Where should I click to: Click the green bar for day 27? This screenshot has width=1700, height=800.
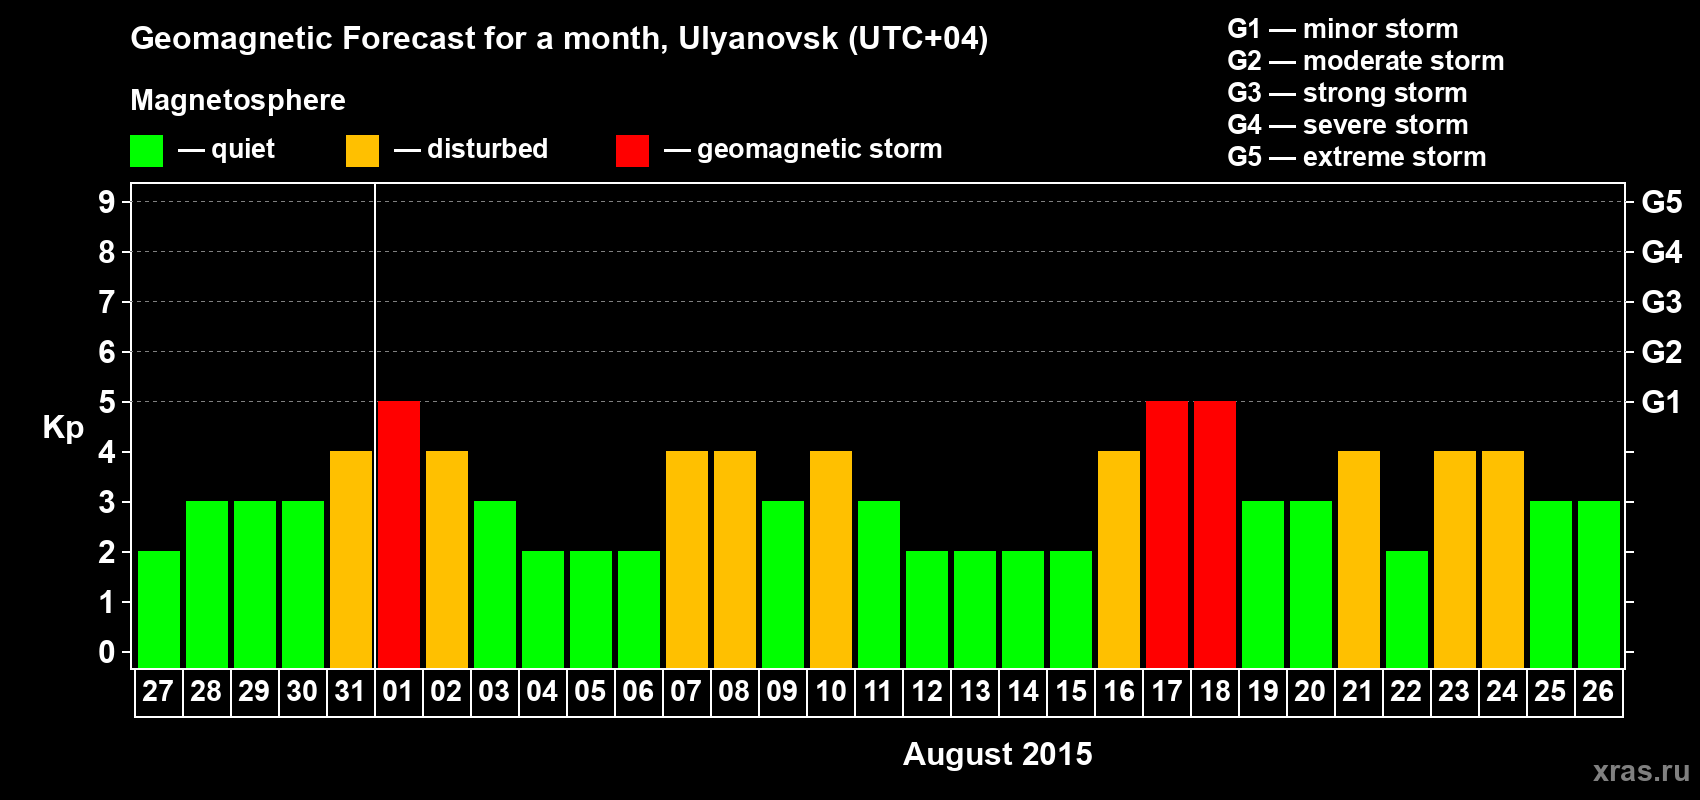(159, 609)
